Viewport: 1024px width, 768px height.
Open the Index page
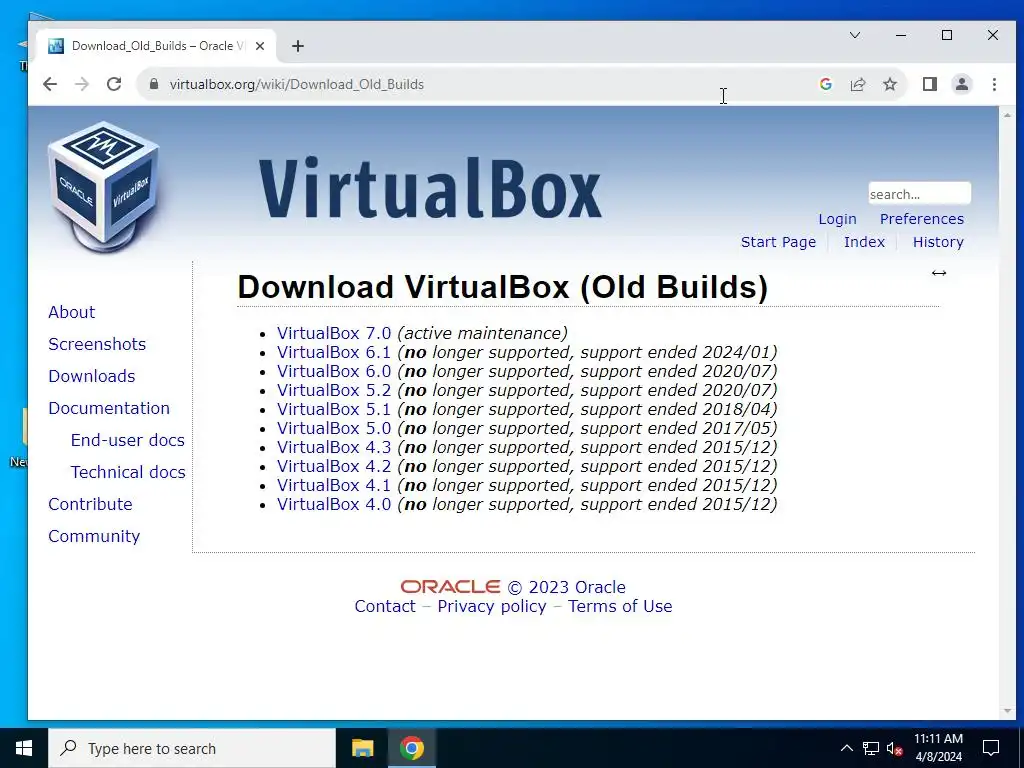pos(864,242)
